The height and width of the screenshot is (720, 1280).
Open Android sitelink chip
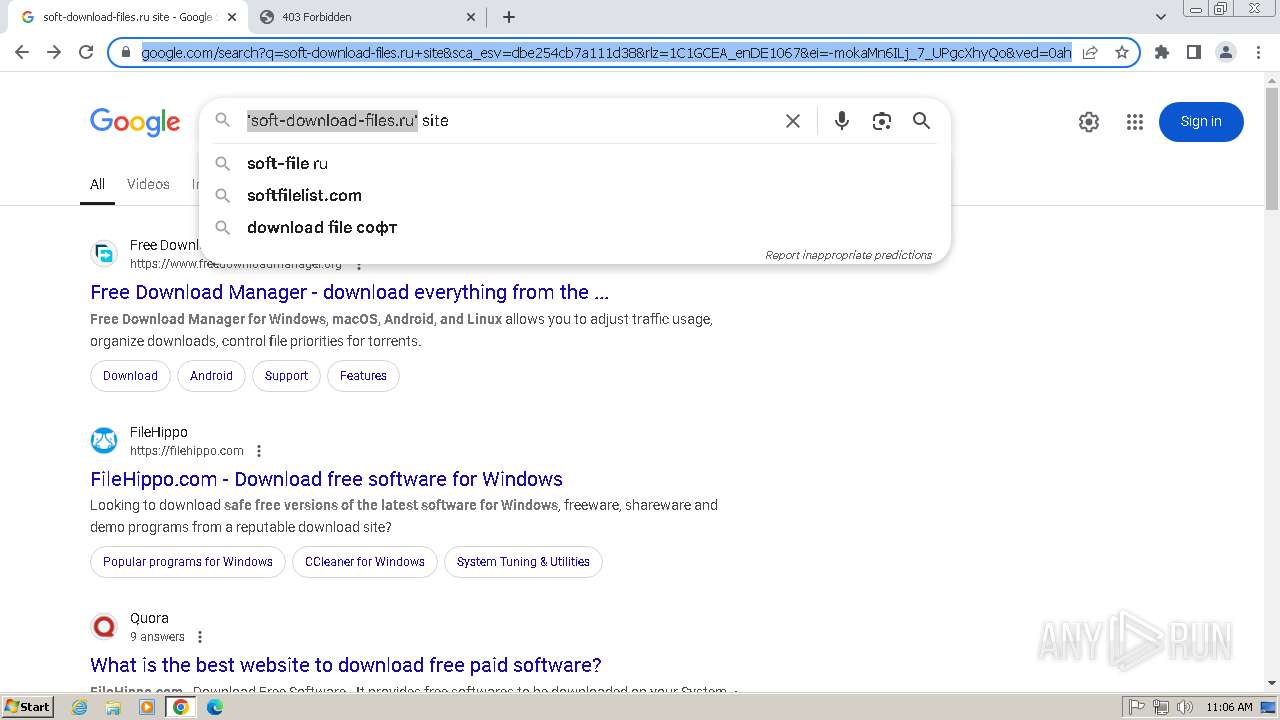[x=211, y=376]
